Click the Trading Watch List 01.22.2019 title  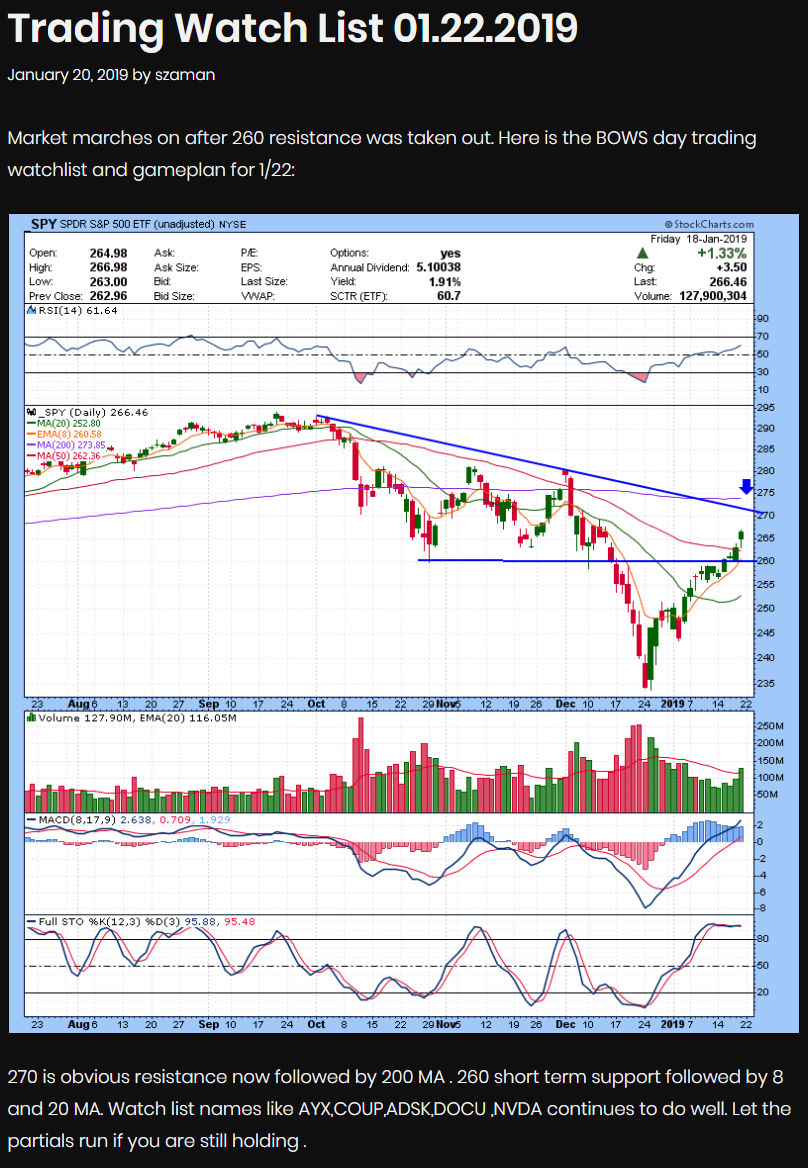[293, 28]
